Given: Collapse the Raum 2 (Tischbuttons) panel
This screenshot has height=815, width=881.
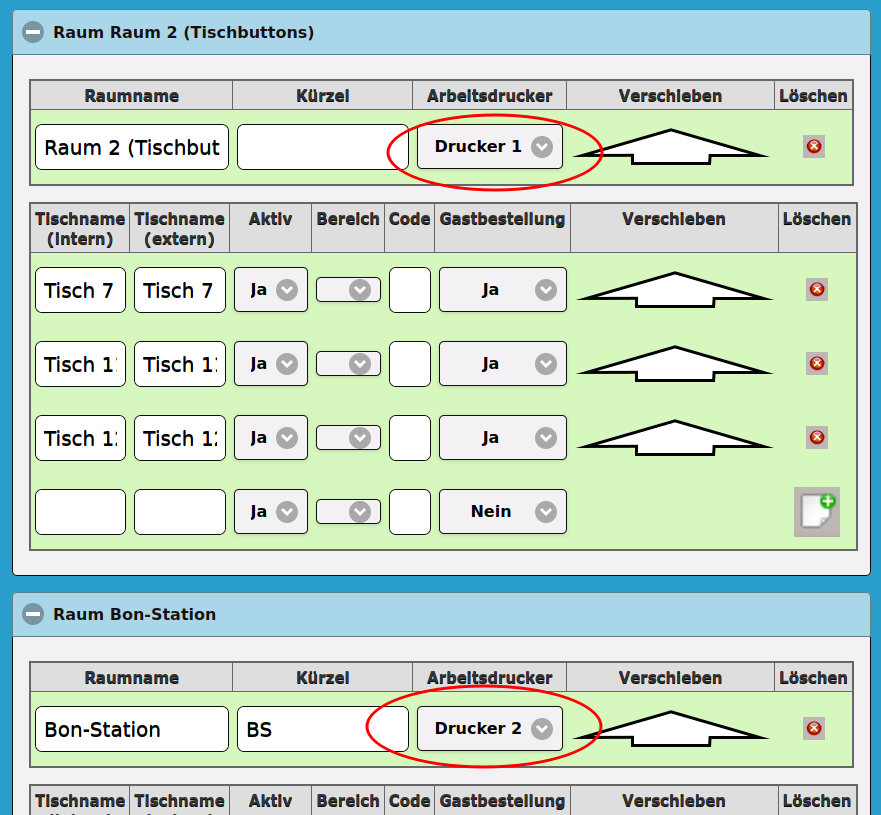Looking at the screenshot, I should 33,32.
